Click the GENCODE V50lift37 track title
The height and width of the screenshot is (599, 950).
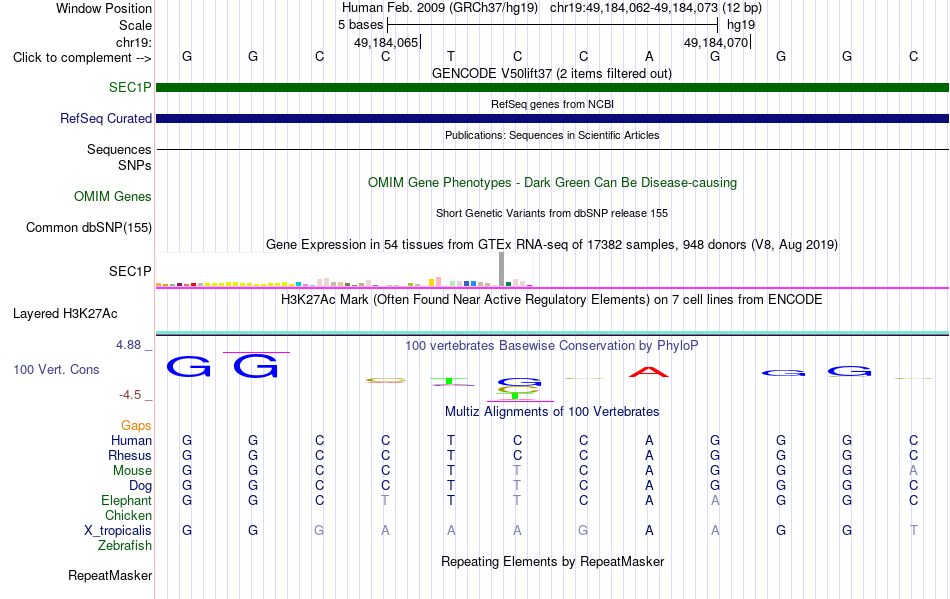[x=552, y=73]
